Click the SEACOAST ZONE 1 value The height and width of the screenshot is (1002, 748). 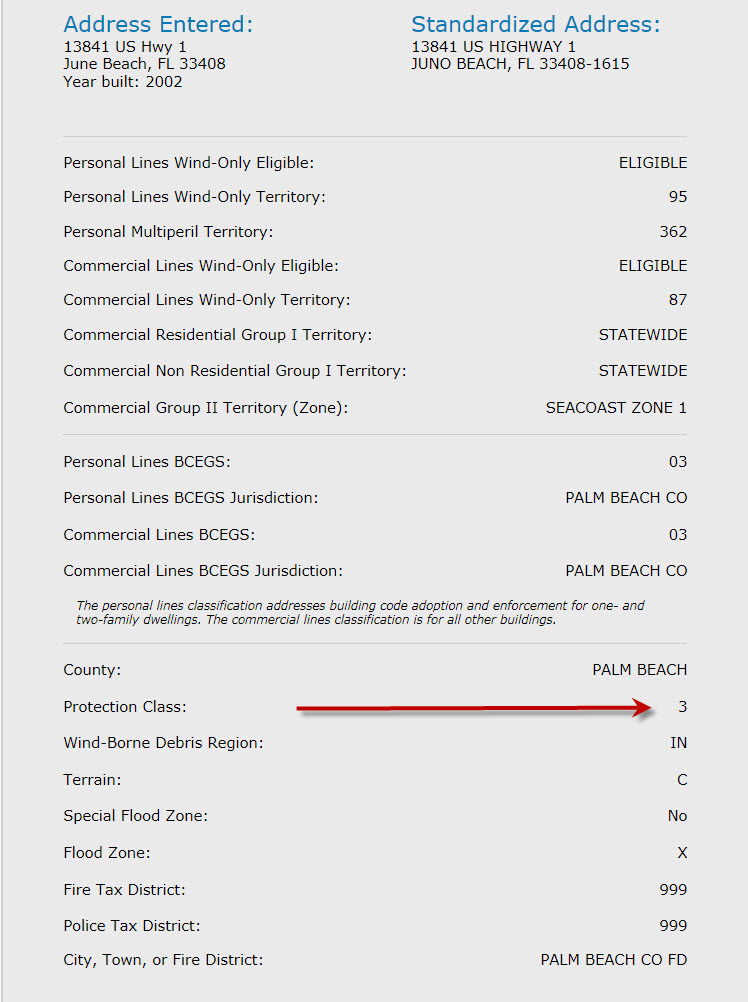616,408
